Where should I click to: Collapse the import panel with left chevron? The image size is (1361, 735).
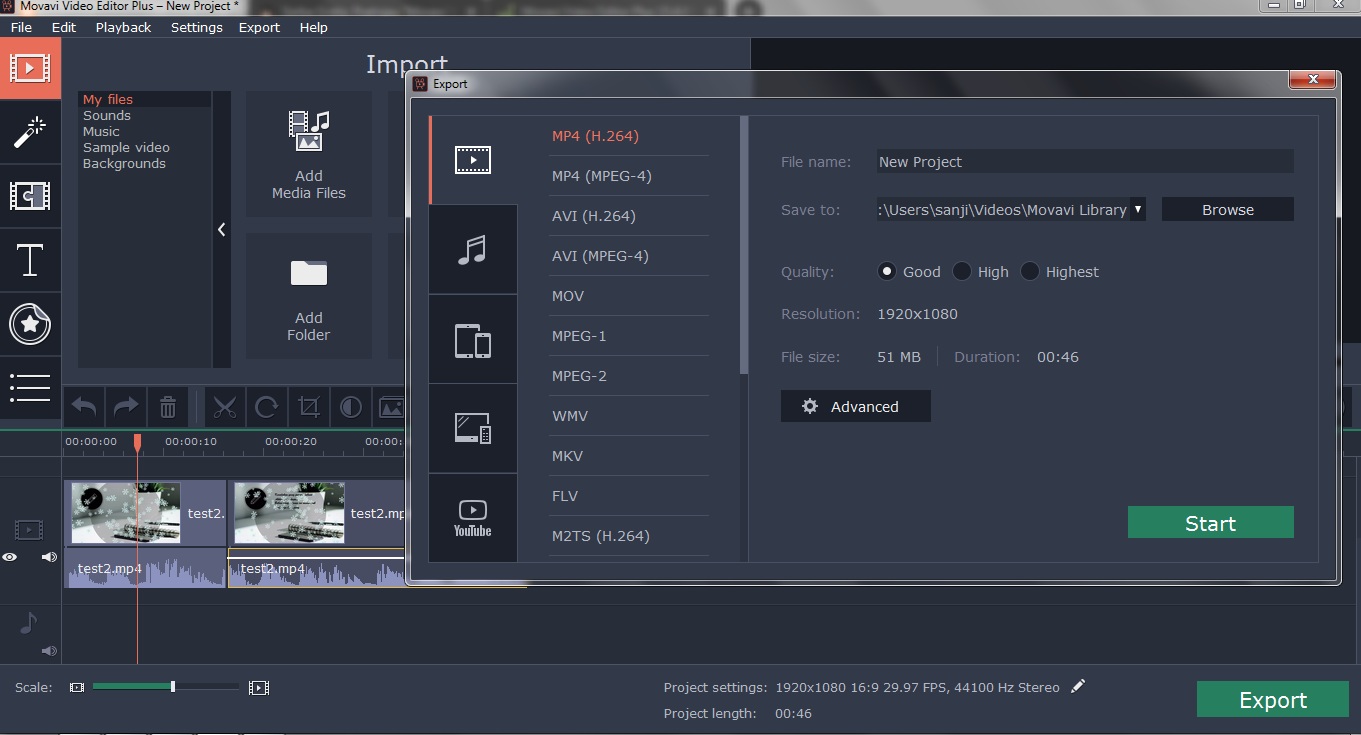pyautogui.click(x=222, y=229)
